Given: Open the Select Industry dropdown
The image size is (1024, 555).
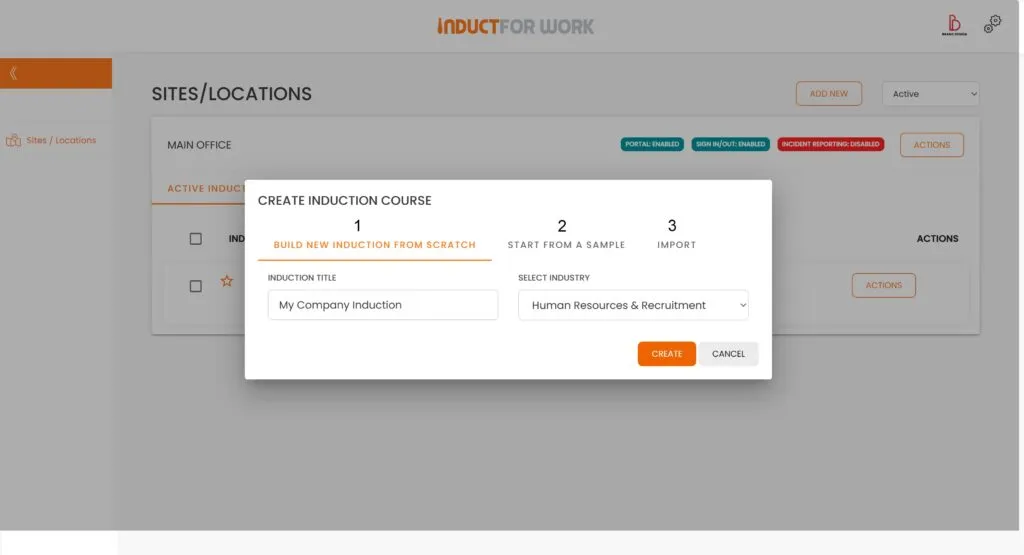Looking at the screenshot, I should click(633, 305).
